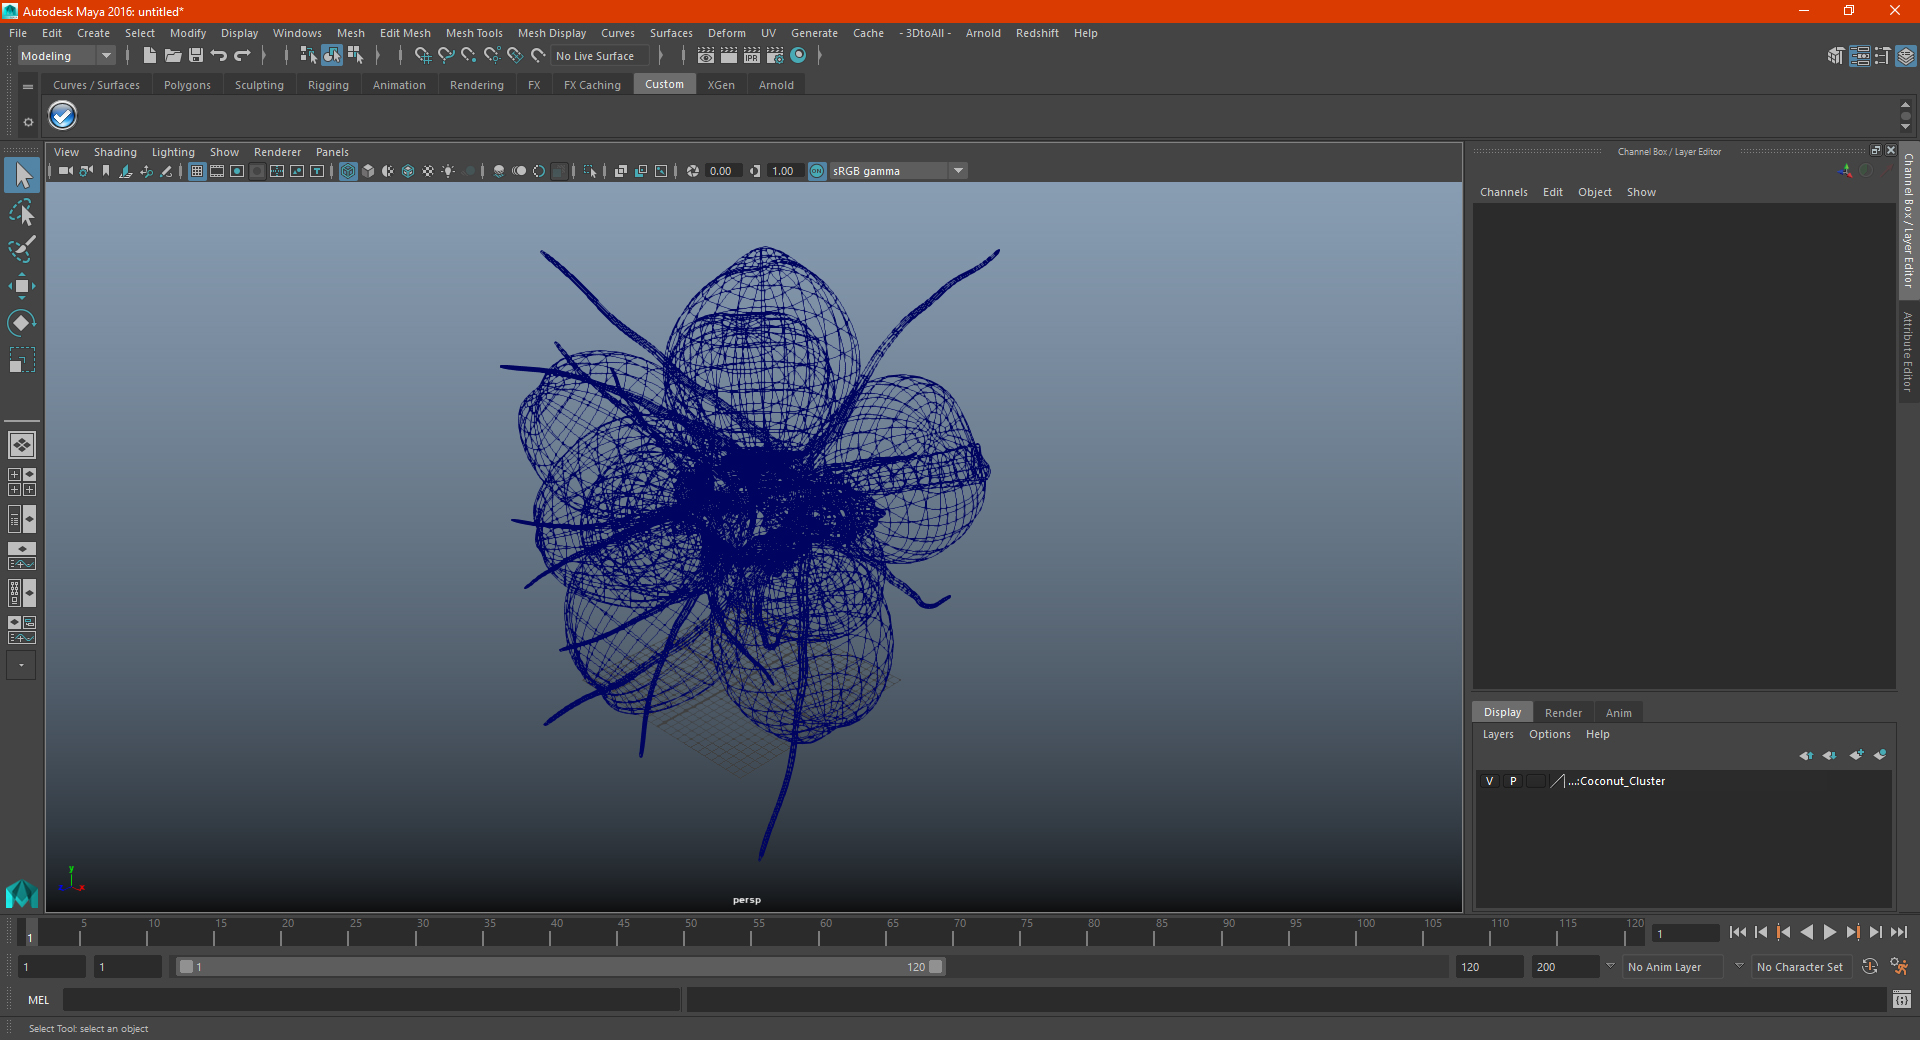Toggle snap to grids magnet icon
Image resolution: width=1920 pixels, height=1040 pixels.
[x=423, y=56]
